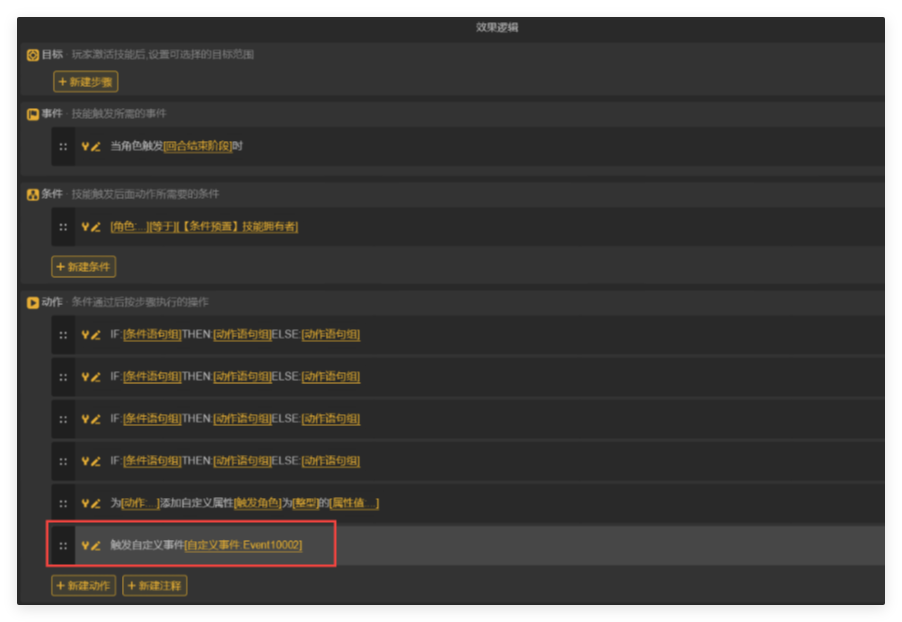The width and height of the screenshot is (902, 622).
Task: Click the drag handle of the first IF row
Action: [63, 335]
